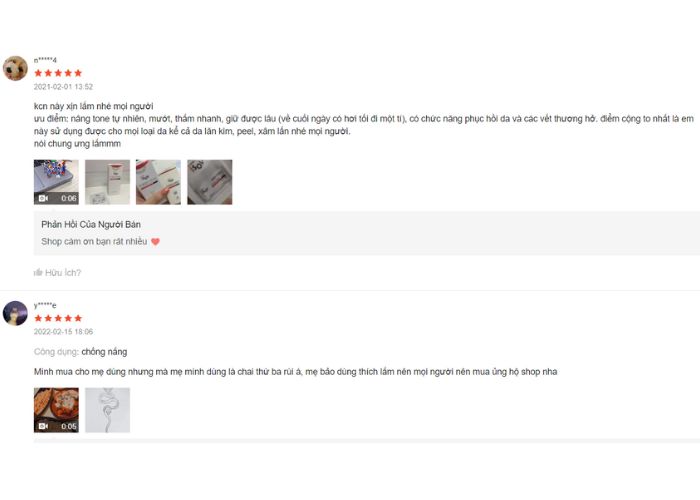The image size is (700, 500).
Task: Play the 0:06 review video thumbnail
Action: 56,182
